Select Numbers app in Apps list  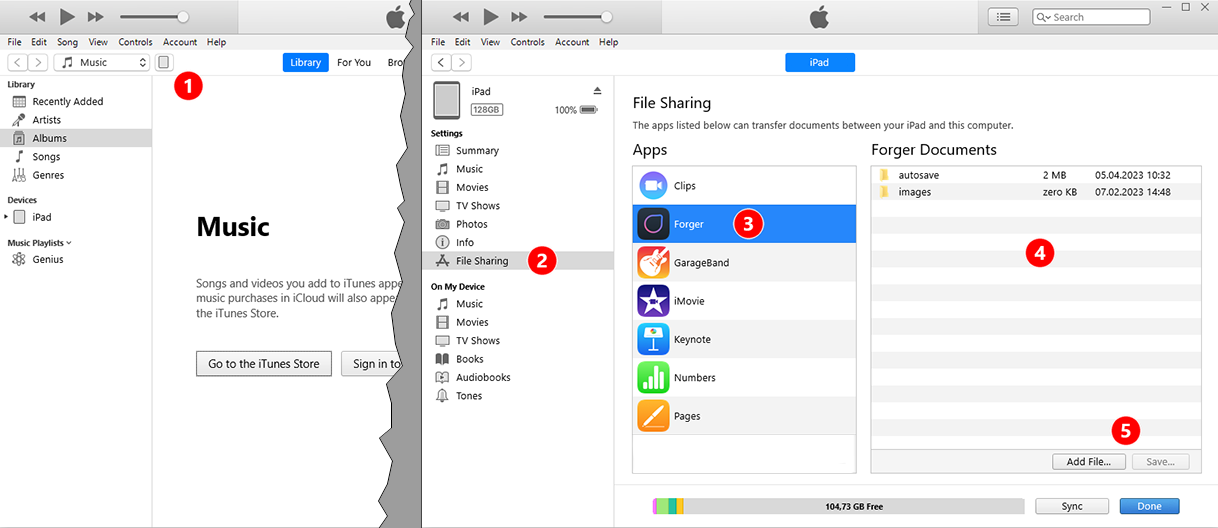click(744, 378)
